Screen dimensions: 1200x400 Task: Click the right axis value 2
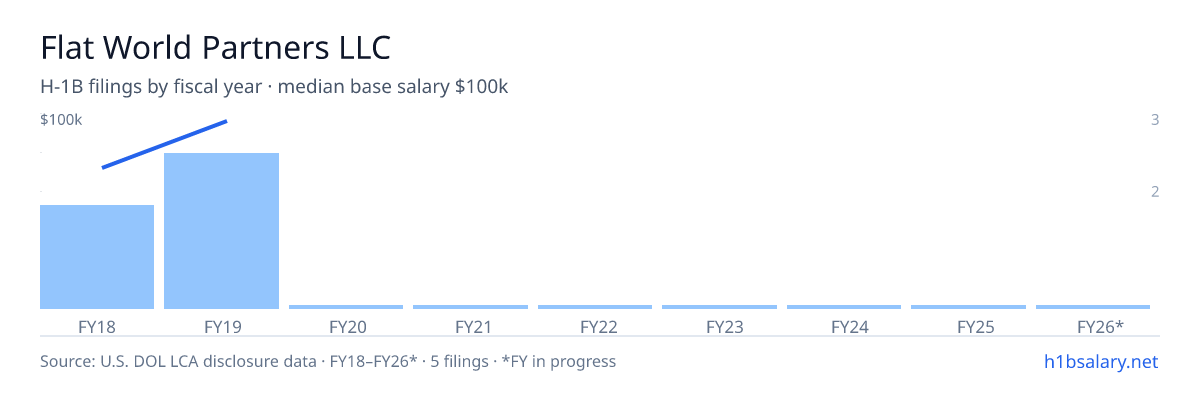[x=1155, y=191]
